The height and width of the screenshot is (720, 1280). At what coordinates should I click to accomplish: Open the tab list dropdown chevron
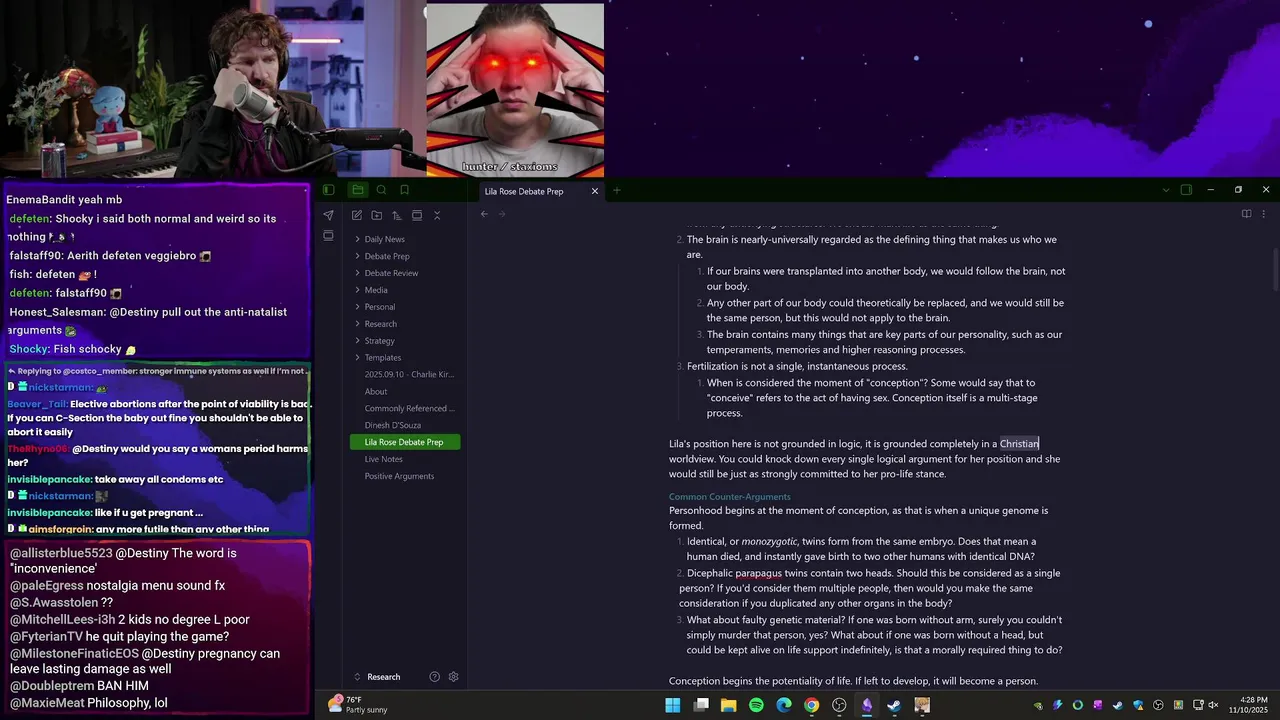[1165, 190]
